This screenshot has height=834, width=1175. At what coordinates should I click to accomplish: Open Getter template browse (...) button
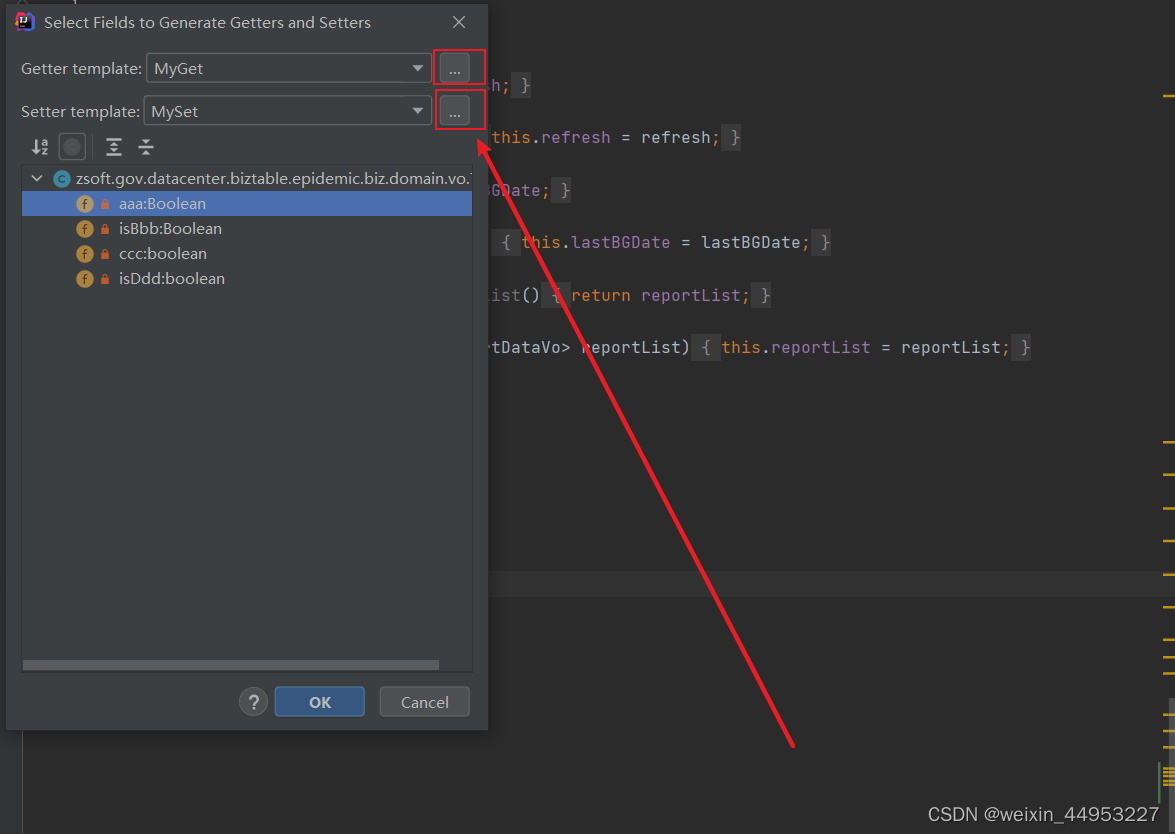click(x=455, y=68)
